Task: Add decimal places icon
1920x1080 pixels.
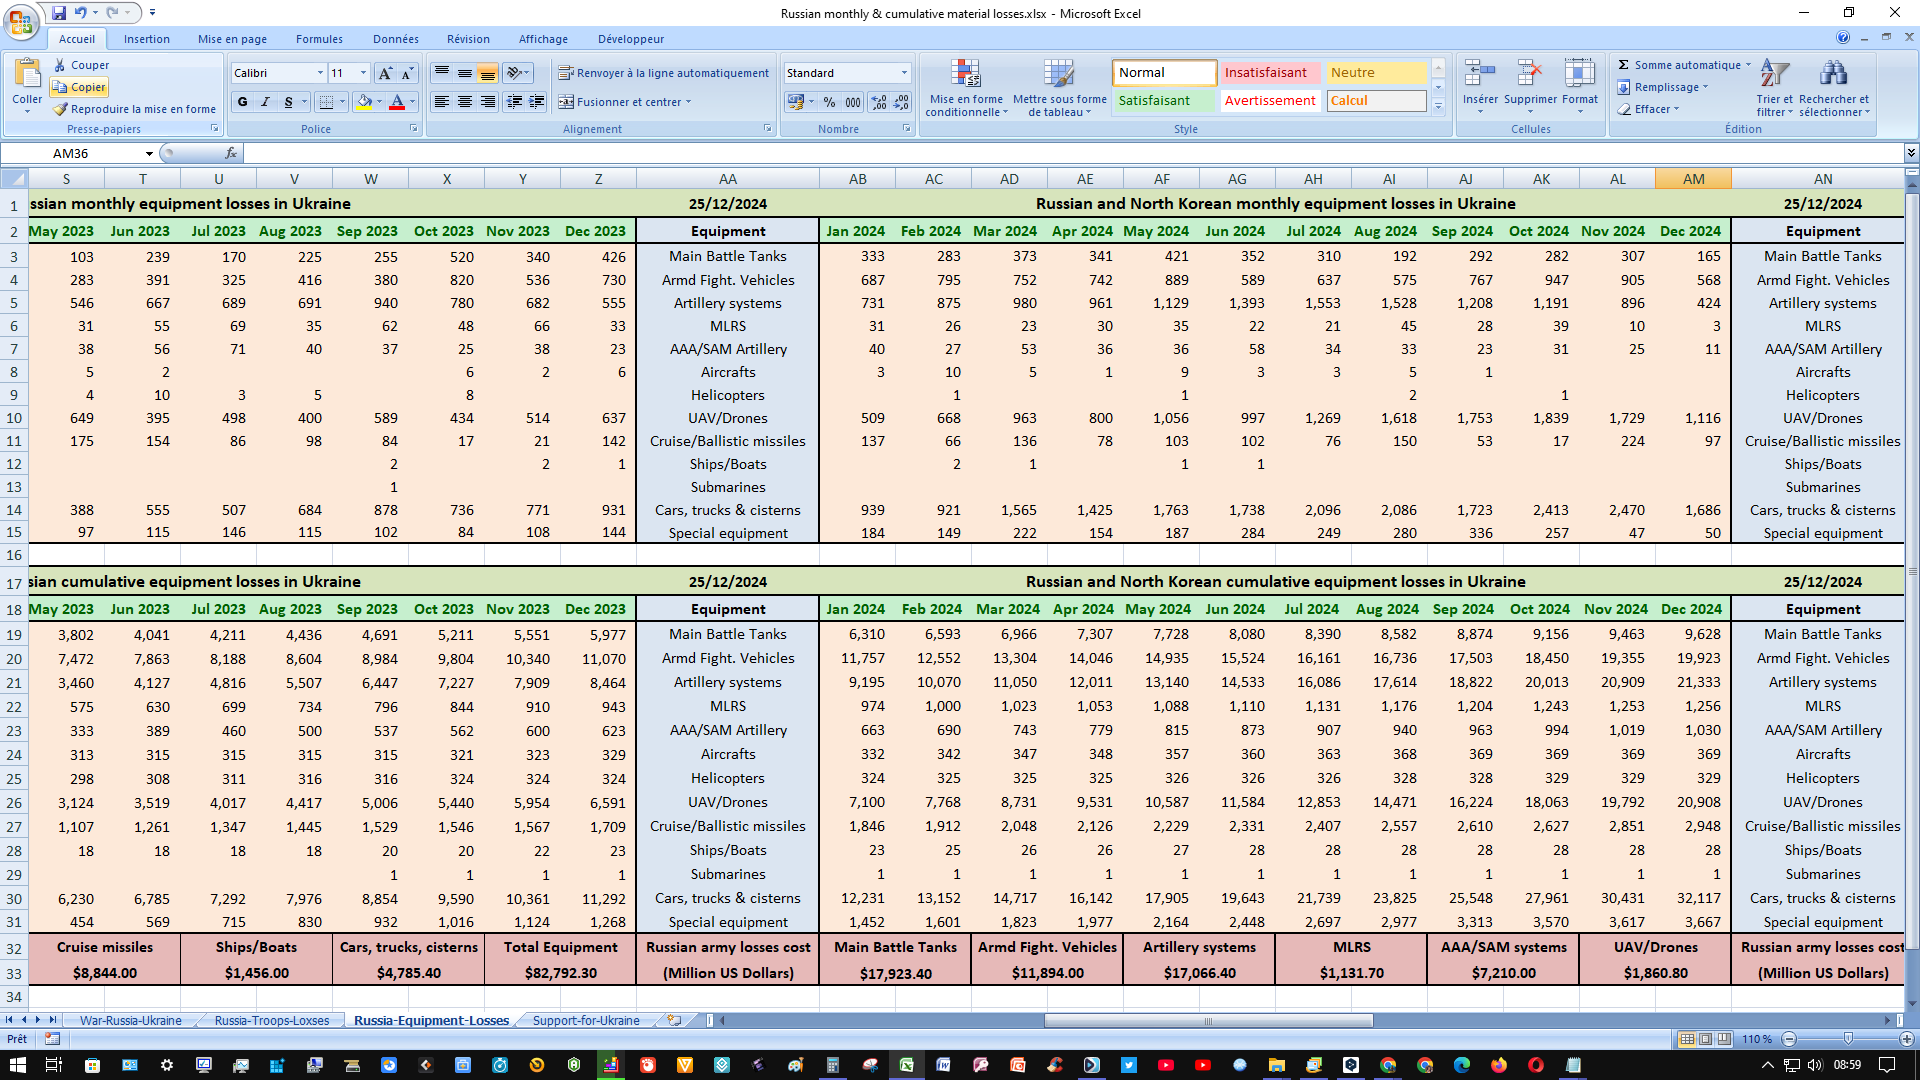Action: (x=878, y=102)
